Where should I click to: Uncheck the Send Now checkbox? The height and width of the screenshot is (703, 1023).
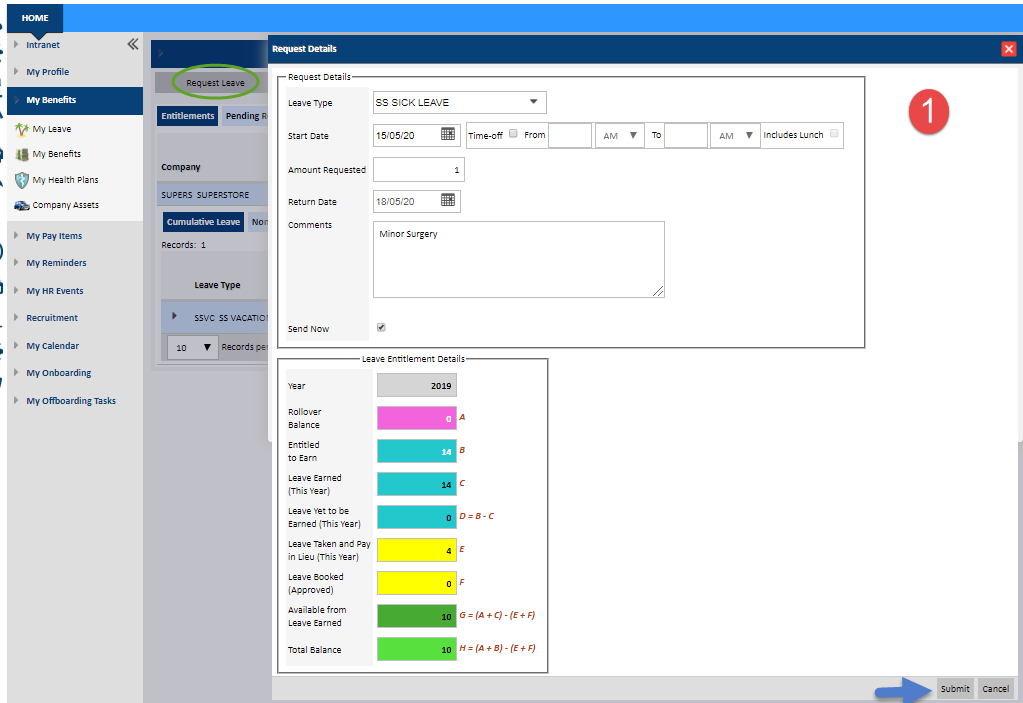click(x=381, y=327)
